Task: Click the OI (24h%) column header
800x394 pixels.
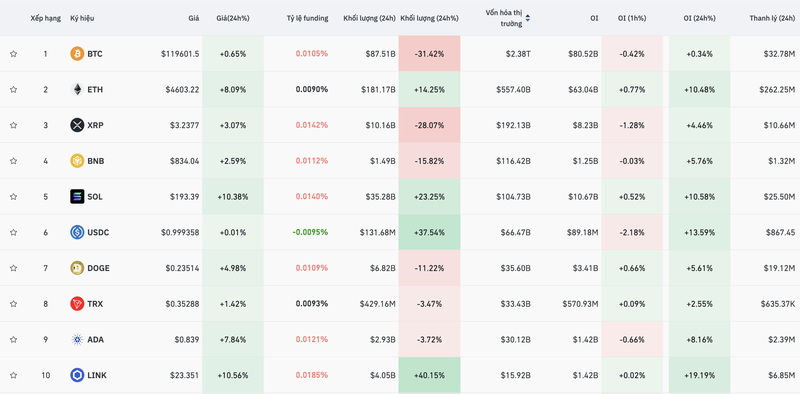Action: 699,18
